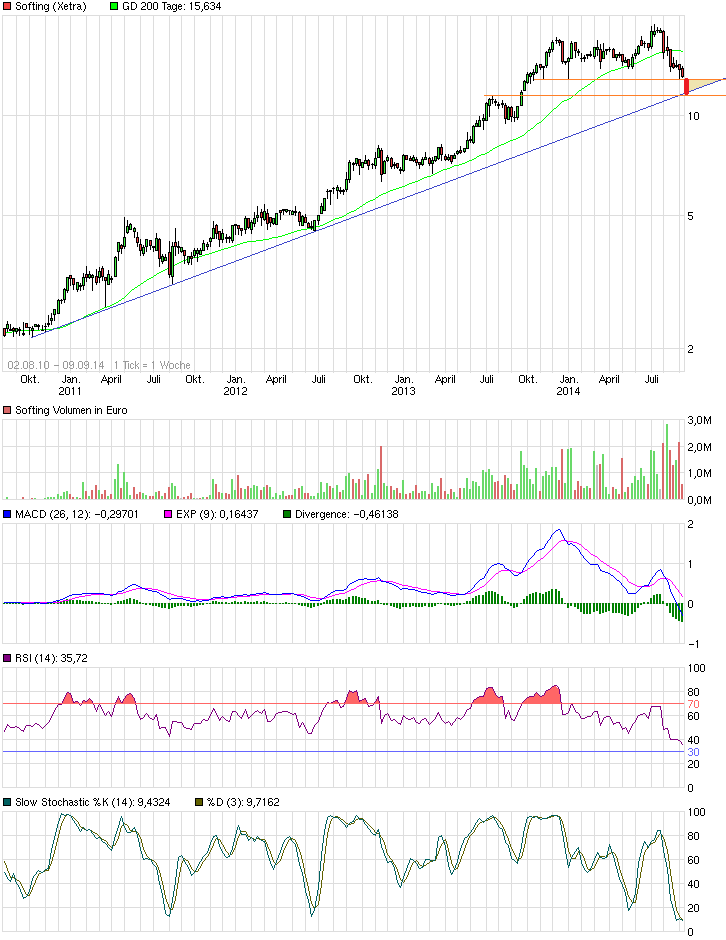Click the purple RSI (14) legend swatch
The height and width of the screenshot is (940, 726).
7,658
